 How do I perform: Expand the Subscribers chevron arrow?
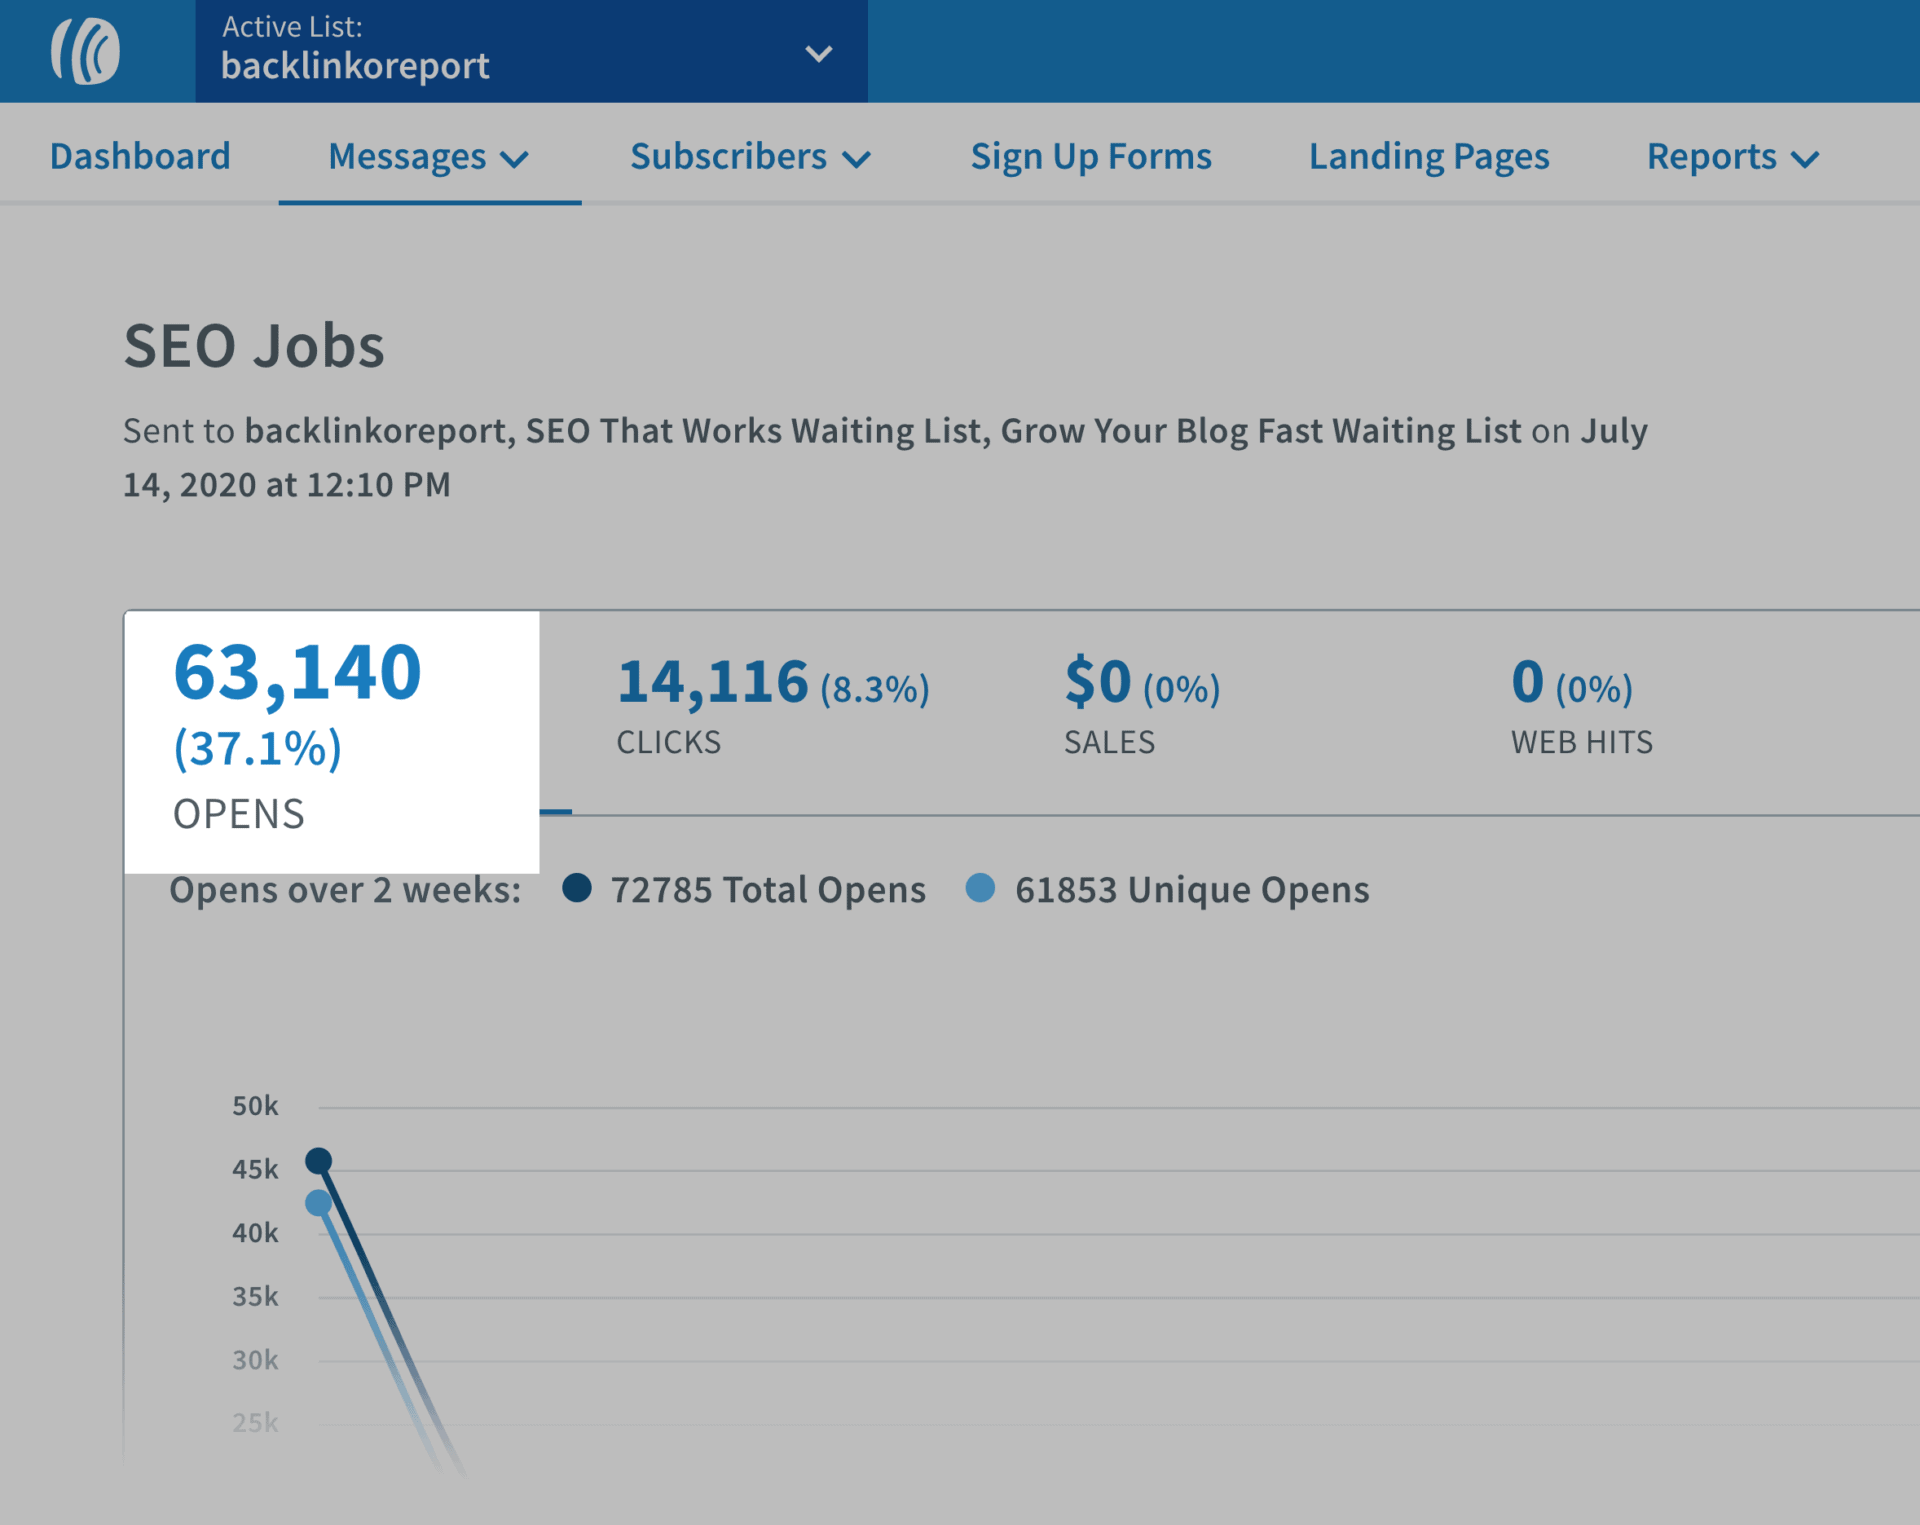pyautogui.click(x=857, y=159)
